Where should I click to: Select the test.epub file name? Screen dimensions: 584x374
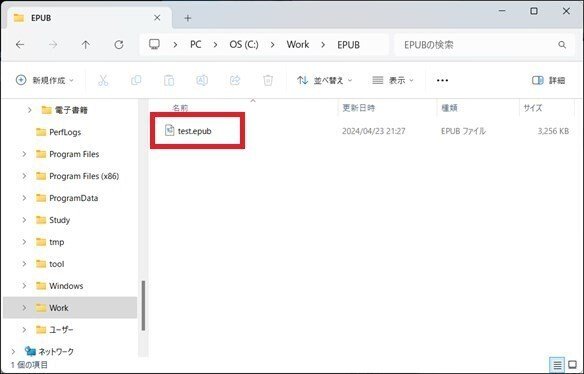194,131
